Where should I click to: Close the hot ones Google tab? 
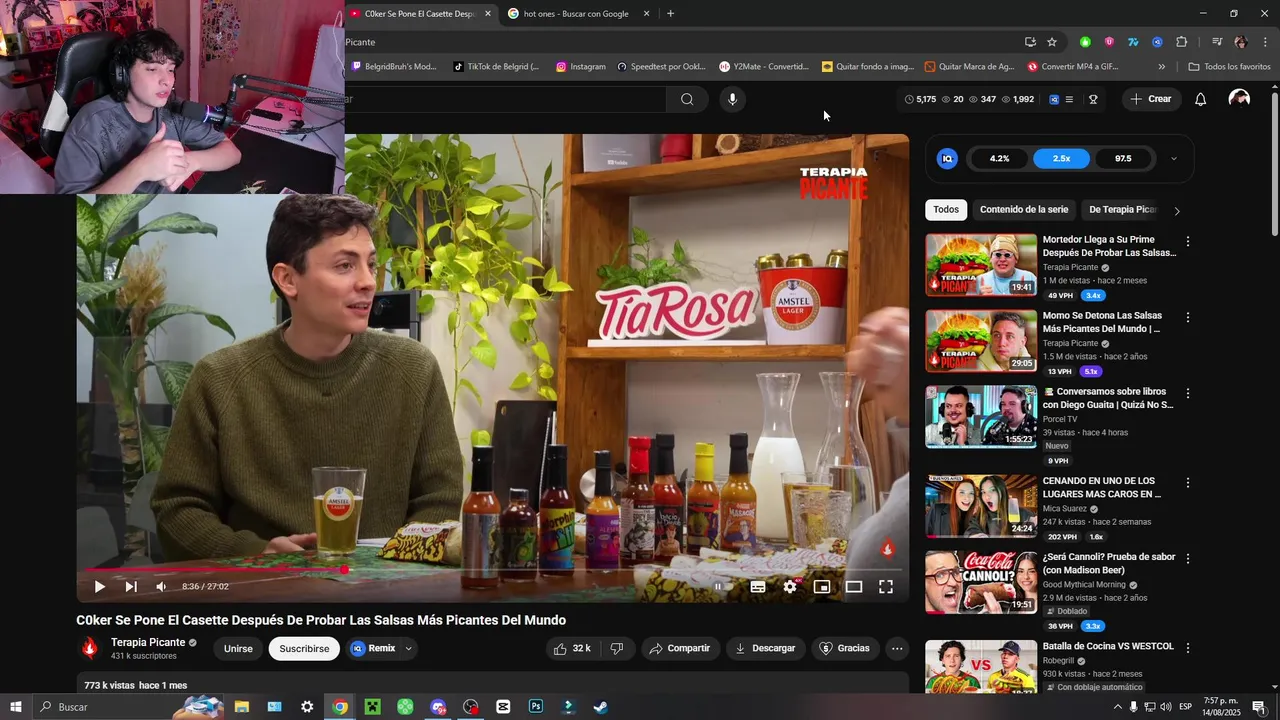(x=646, y=14)
